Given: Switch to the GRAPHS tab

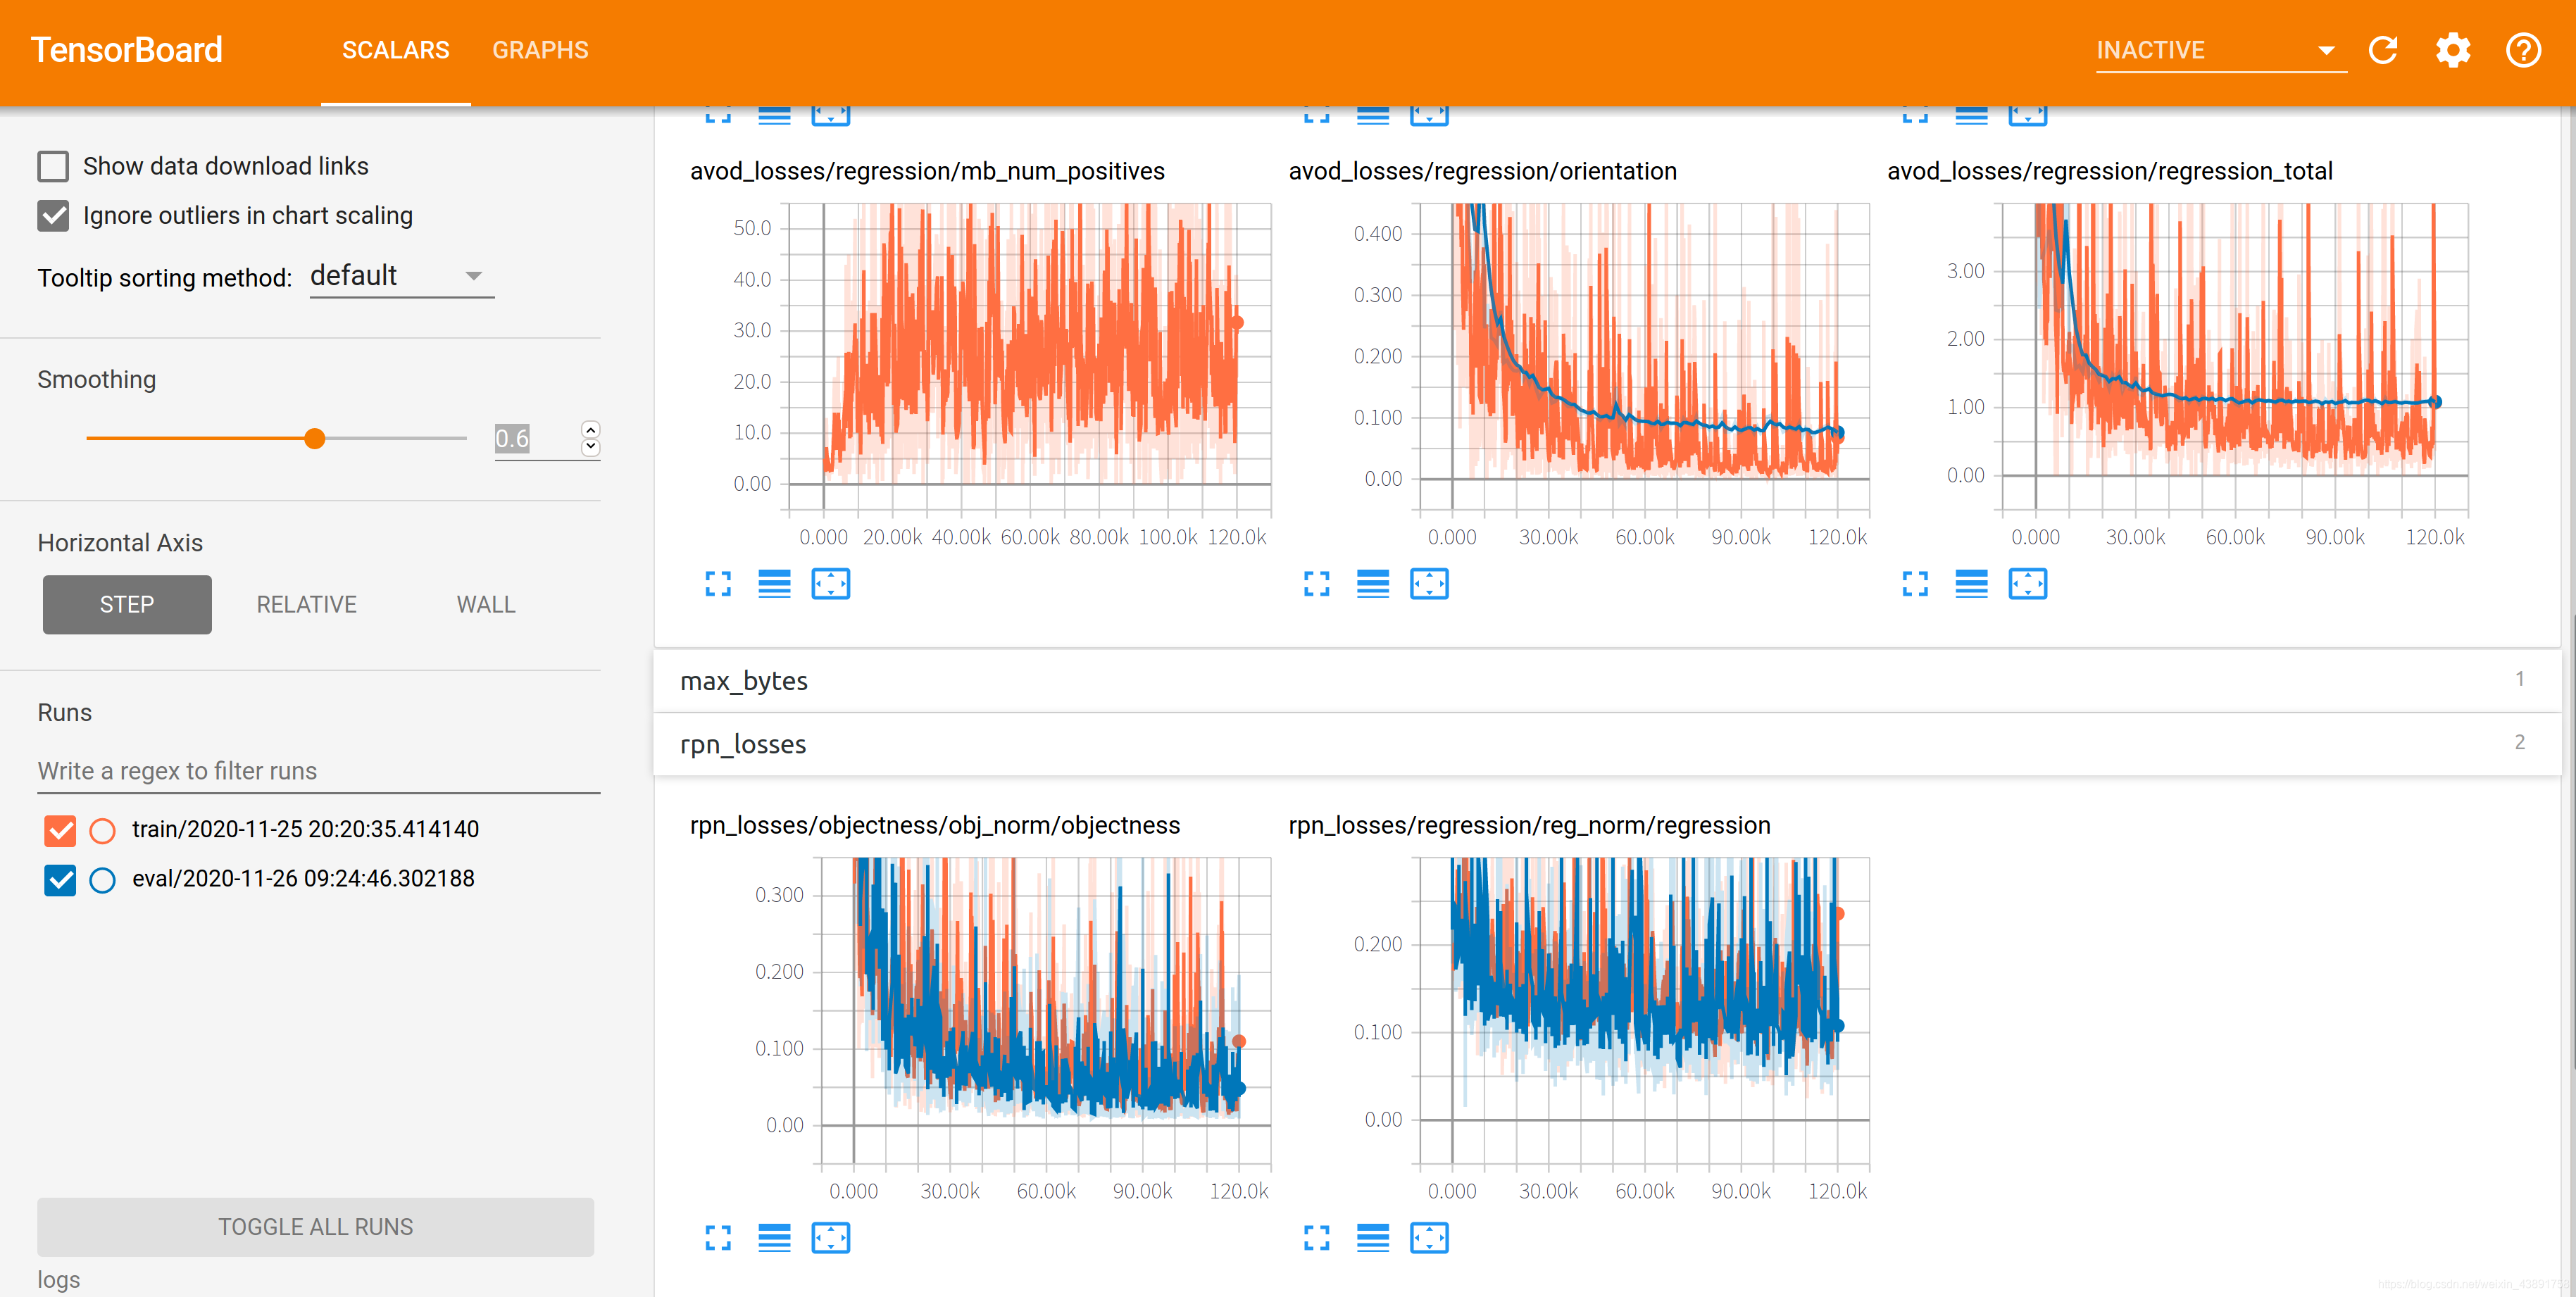Looking at the screenshot, I should 540,50.
